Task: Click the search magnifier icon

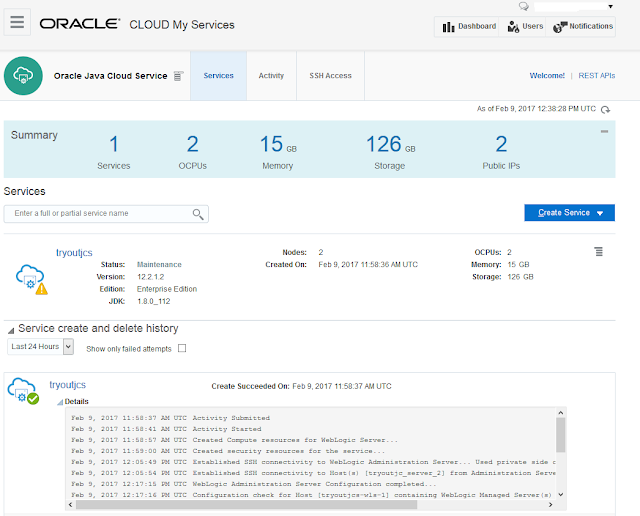Action: (x=198, y=214)
